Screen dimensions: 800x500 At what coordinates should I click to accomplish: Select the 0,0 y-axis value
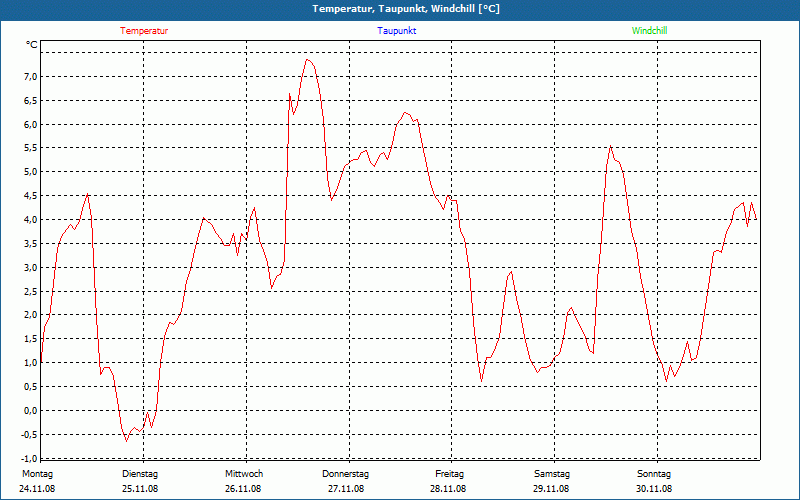tap(31, 411)
